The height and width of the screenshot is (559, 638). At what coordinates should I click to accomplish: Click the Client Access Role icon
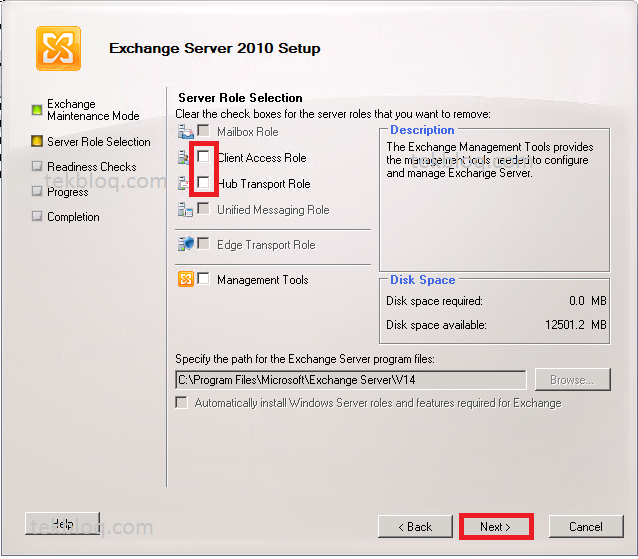(183, 157)
